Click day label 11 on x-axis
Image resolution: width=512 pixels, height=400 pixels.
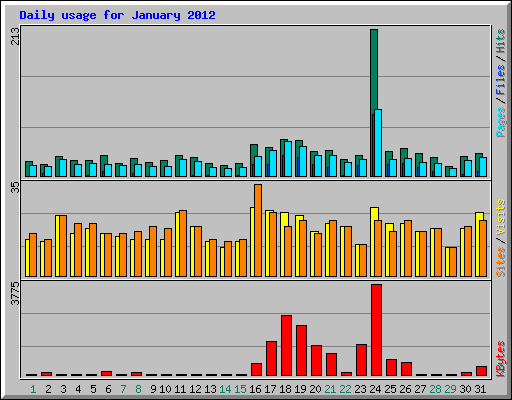(x=180, y=389)
